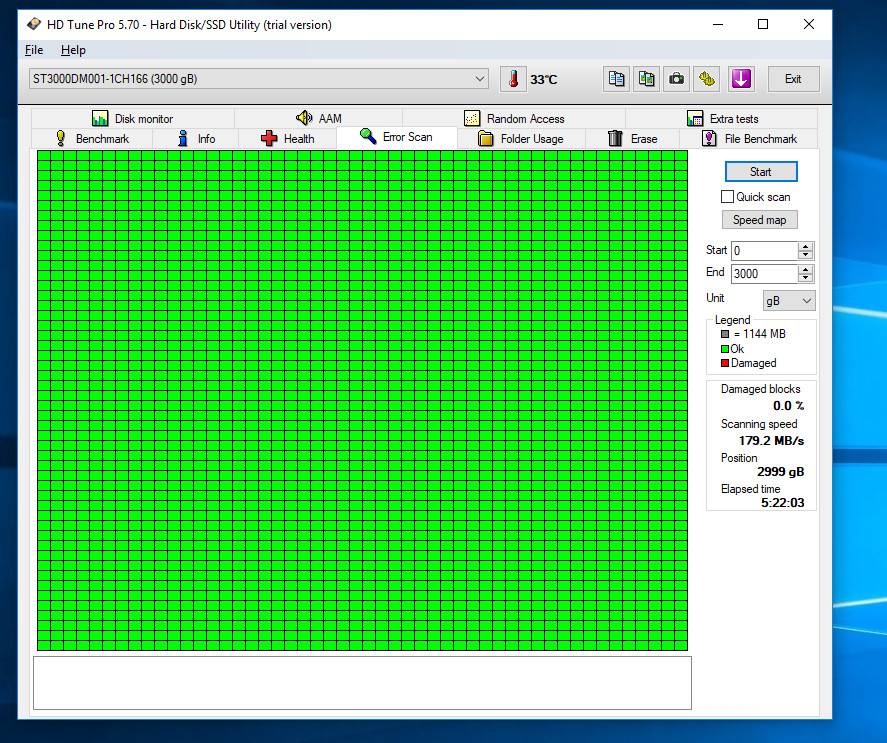Click the empty log box below grid
887x743 pixels.
point(362,683)
